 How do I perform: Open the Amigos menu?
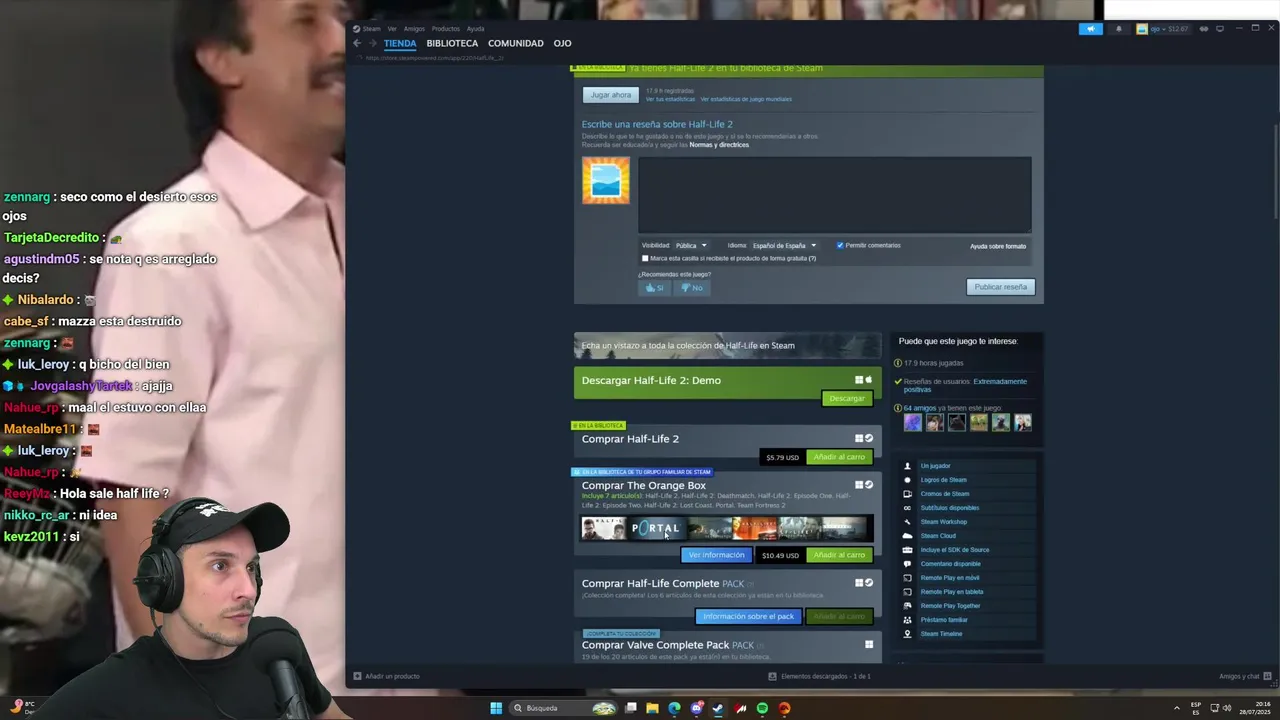[x=414, y=29]
